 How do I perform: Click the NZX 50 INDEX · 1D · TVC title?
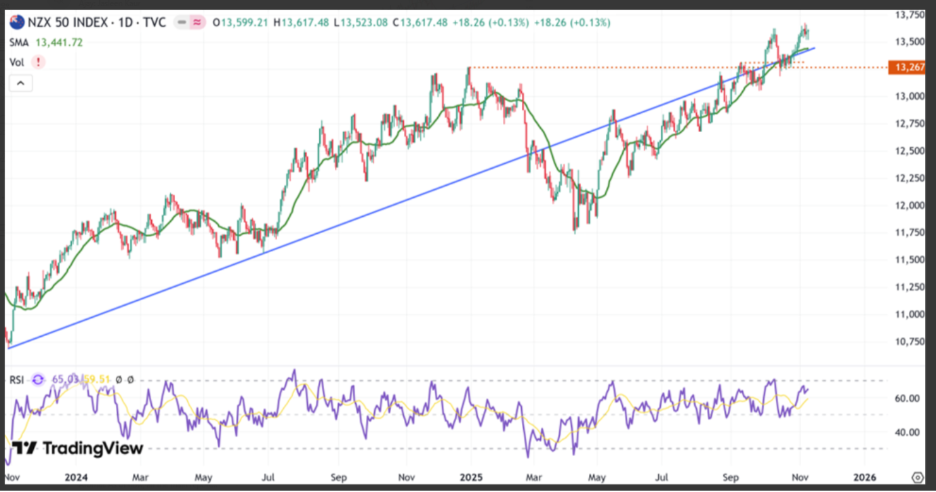pos(97,23)
